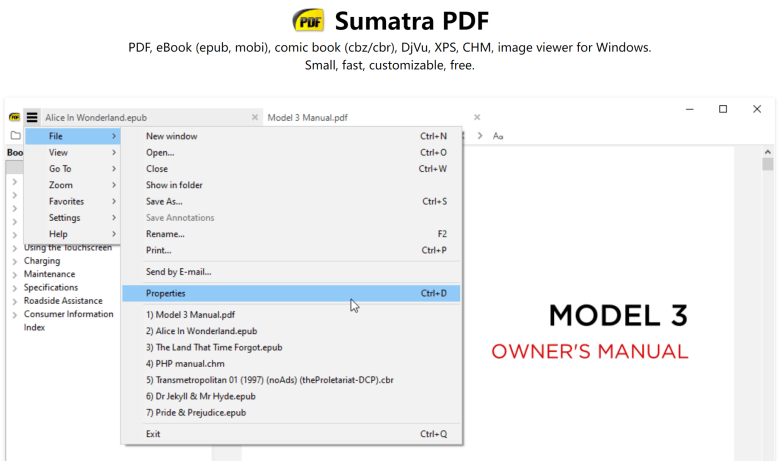The height and width of the screenshot is (461, 780).
Task: Expand the Maintenance bookmark
Action: (15, 275)
